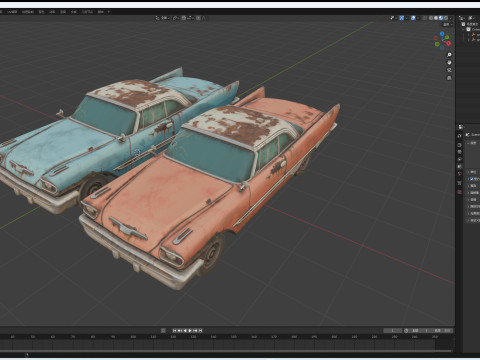Expand the panel directly below the checkbox row
The image size is (480, 360).
pyautogui.click(x=473, y=186)
